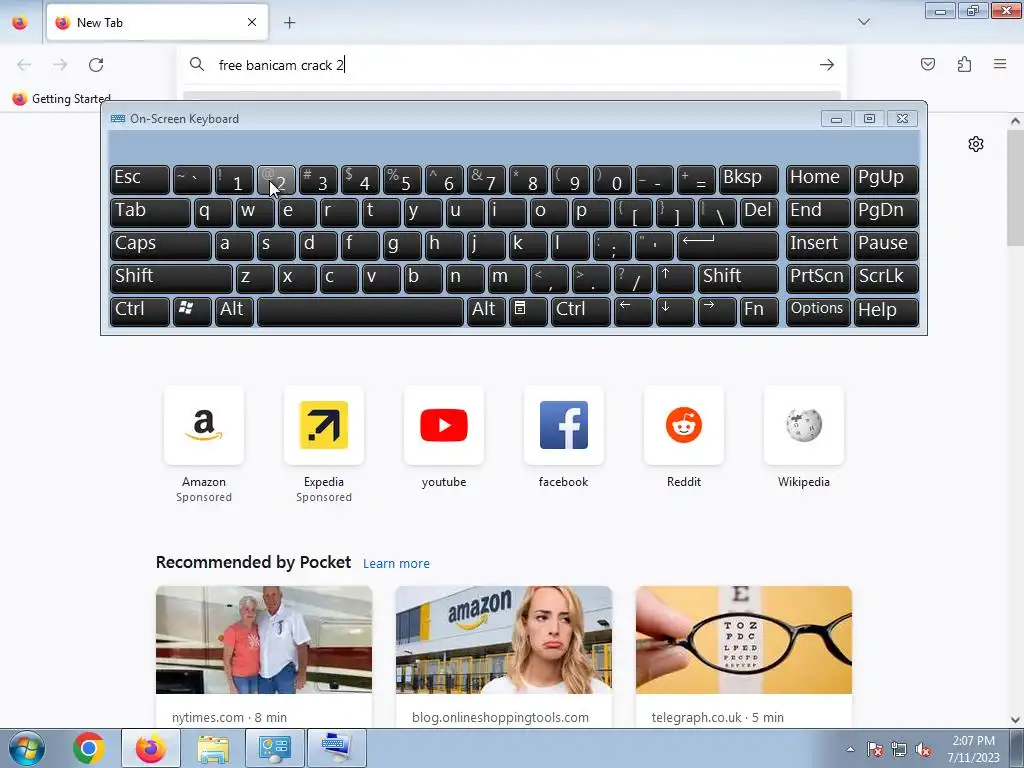This screenshot has width=1024, height=768.
Task: Toggle the right Ctrl key
Action: click(581, 311)
